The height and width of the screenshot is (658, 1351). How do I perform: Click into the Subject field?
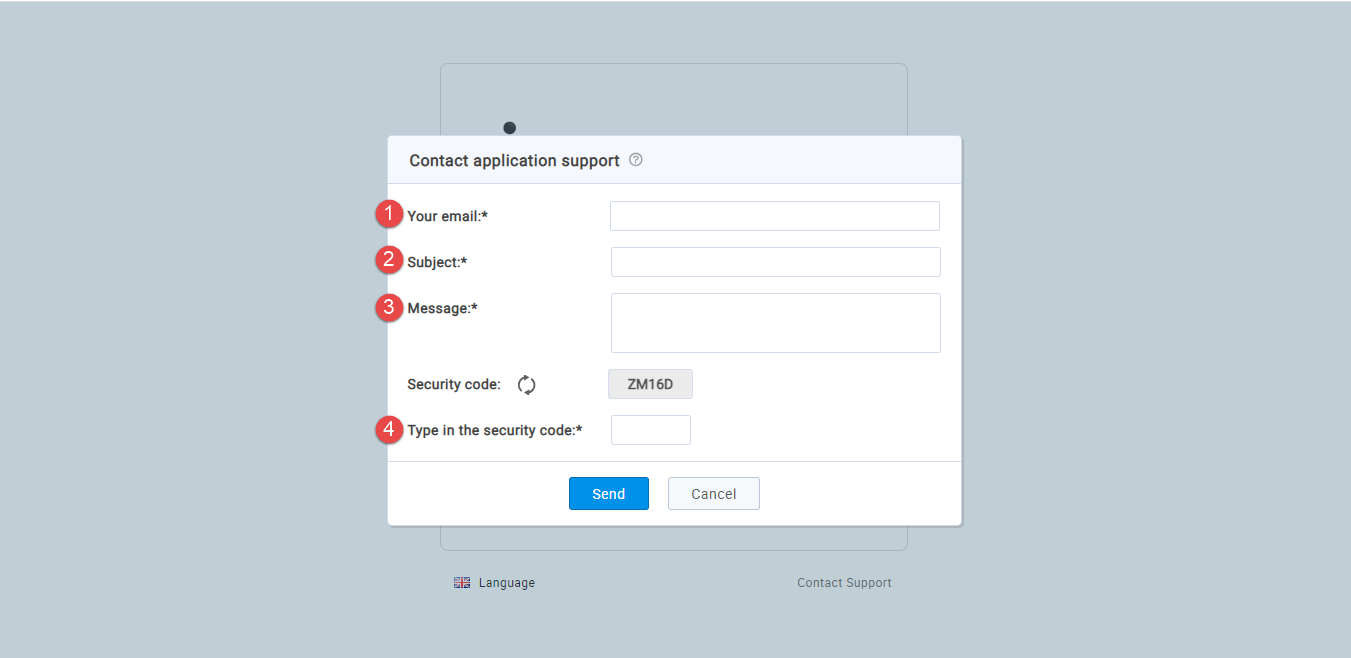click(775, 262)
